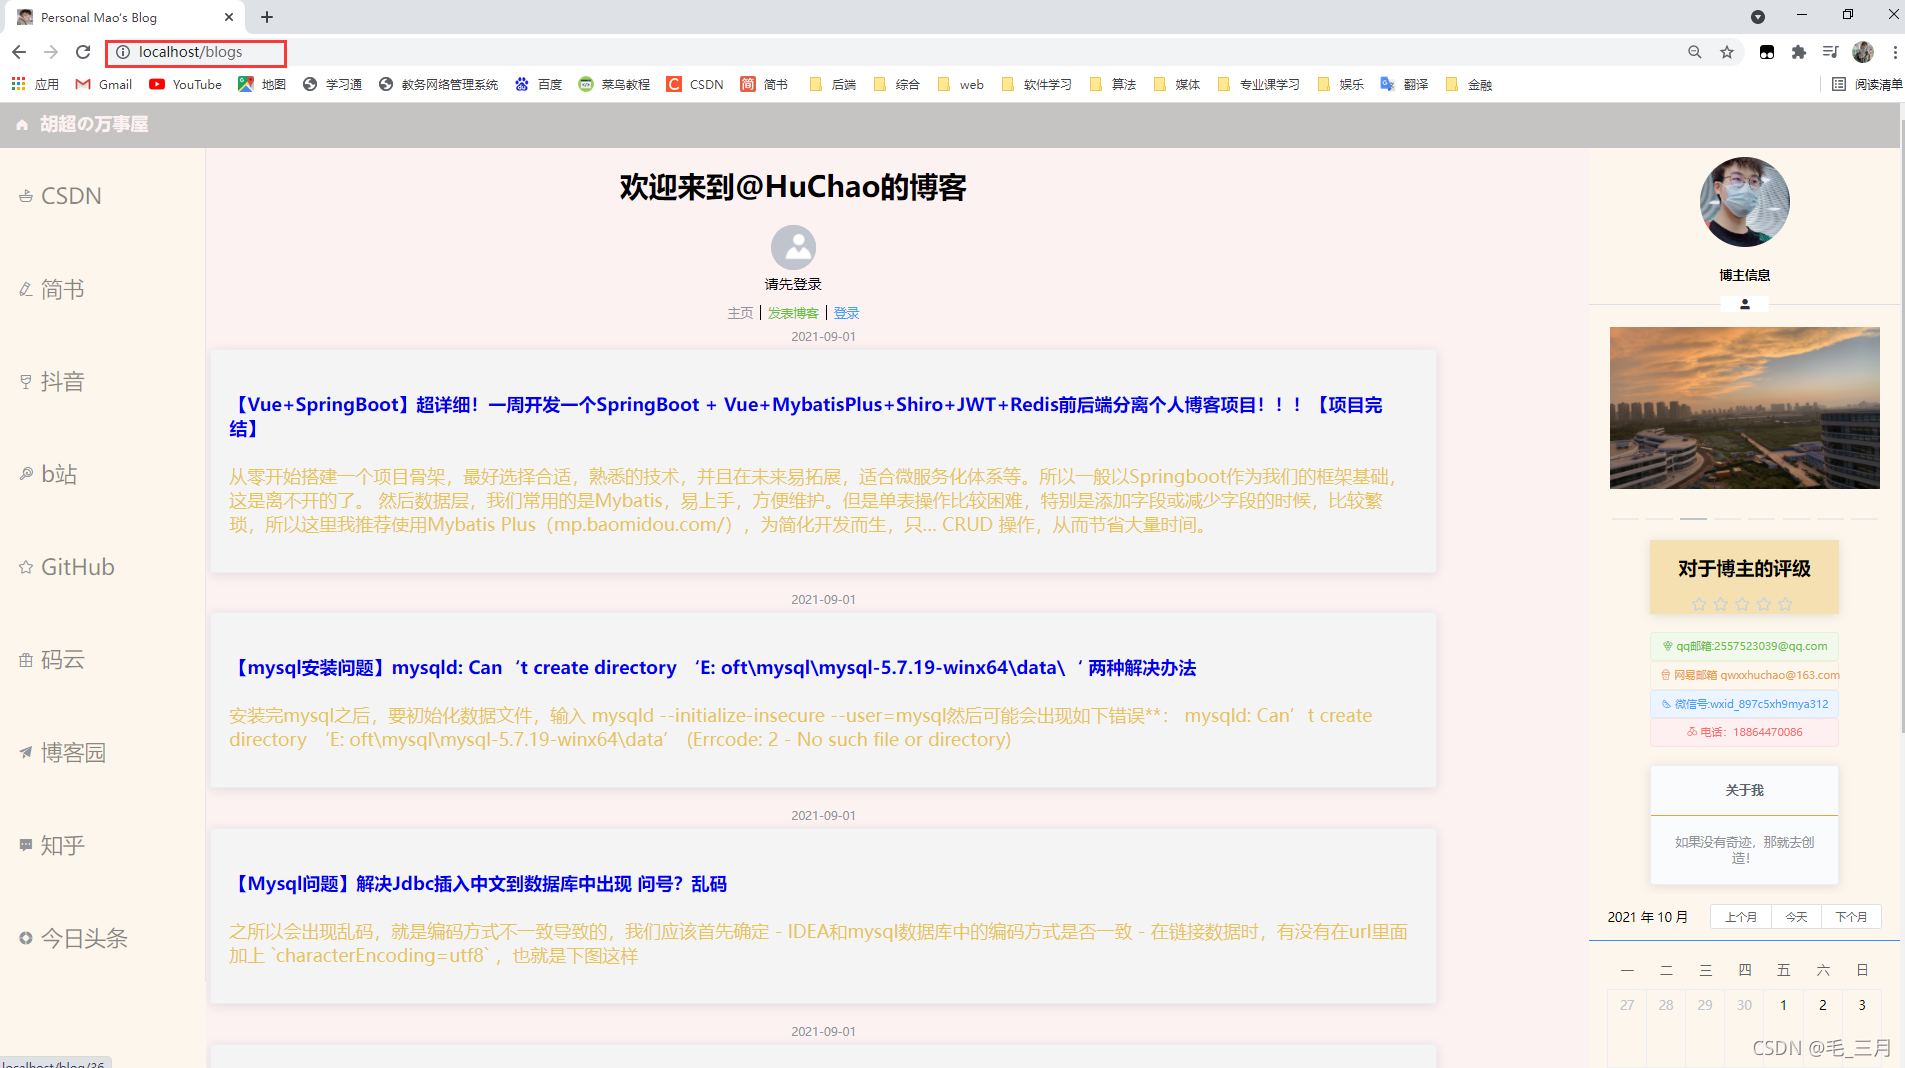Open the 翻译 bookmark

[x=1404, y=84]
